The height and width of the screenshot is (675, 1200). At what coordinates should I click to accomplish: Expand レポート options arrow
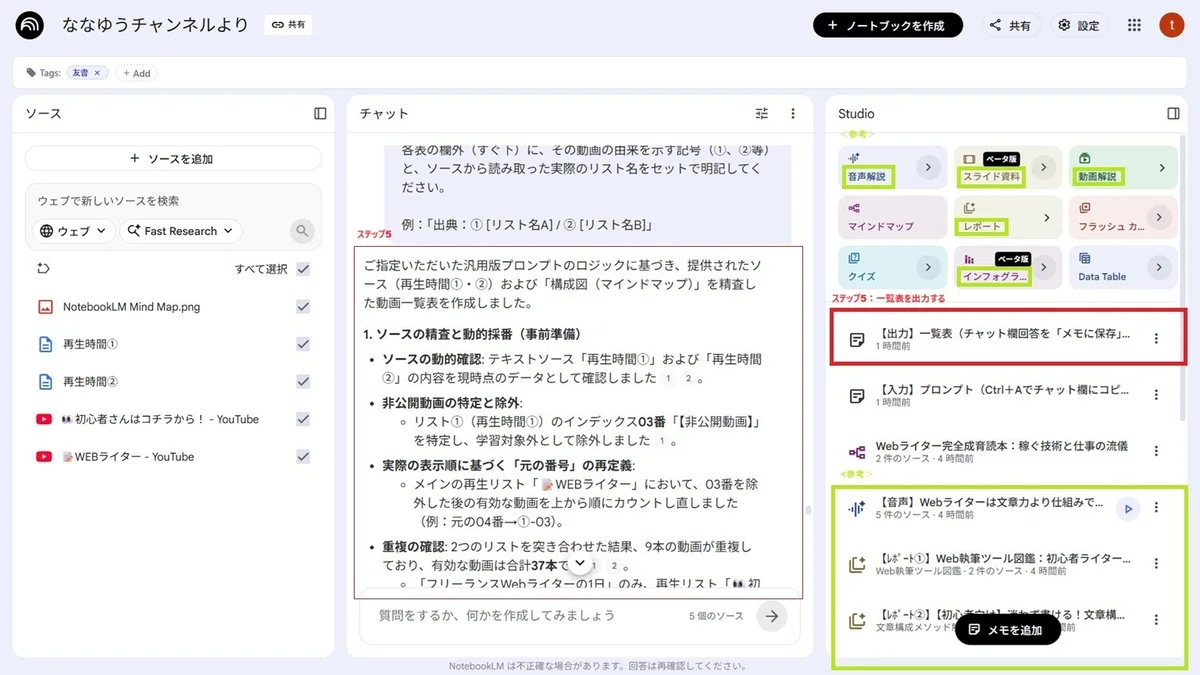point(1047,217)
